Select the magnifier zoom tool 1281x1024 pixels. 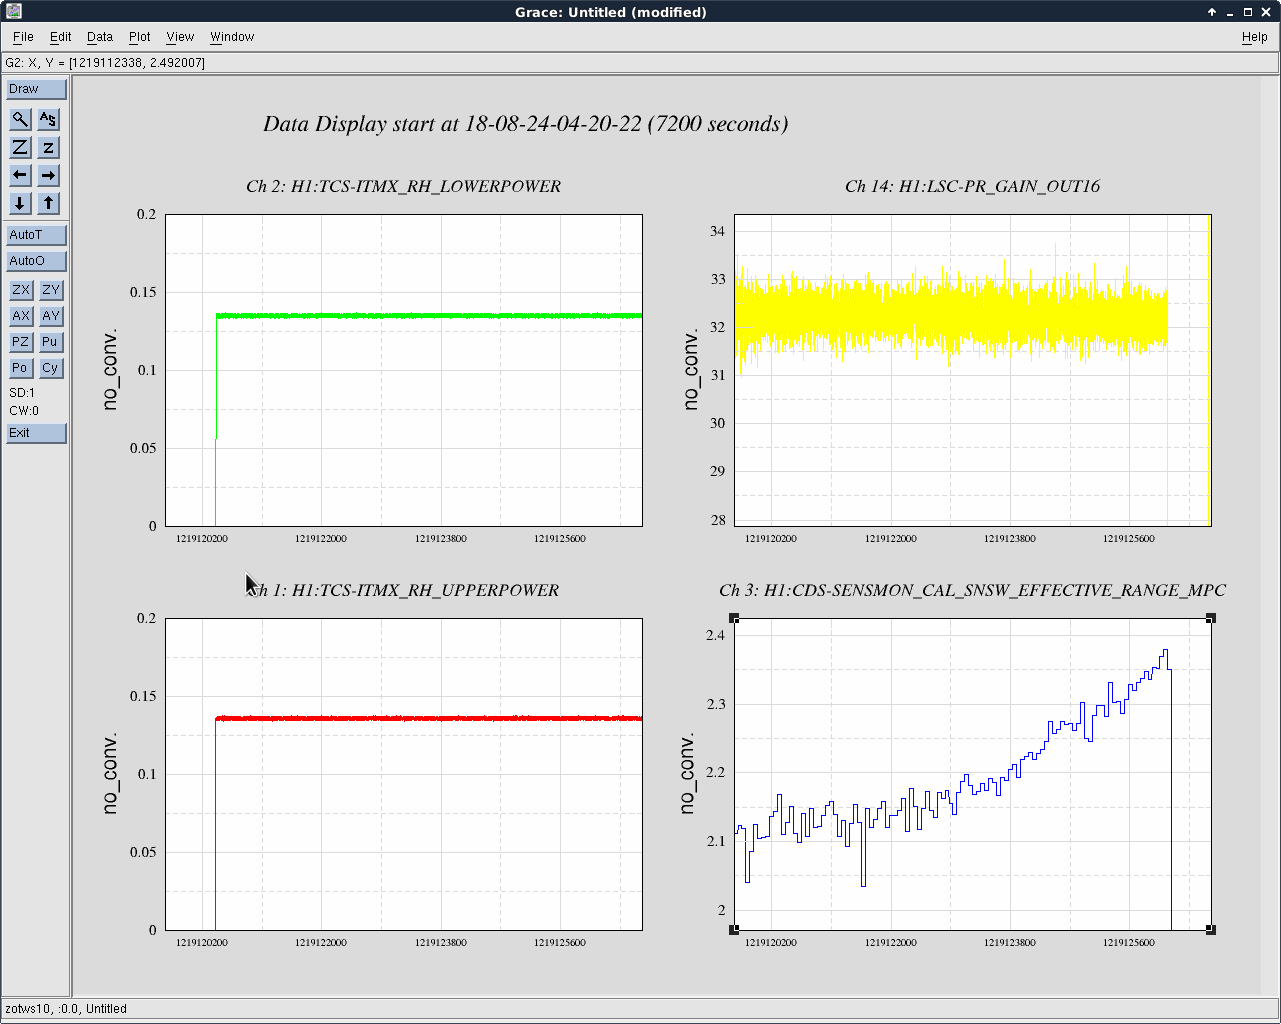point(20,119)
